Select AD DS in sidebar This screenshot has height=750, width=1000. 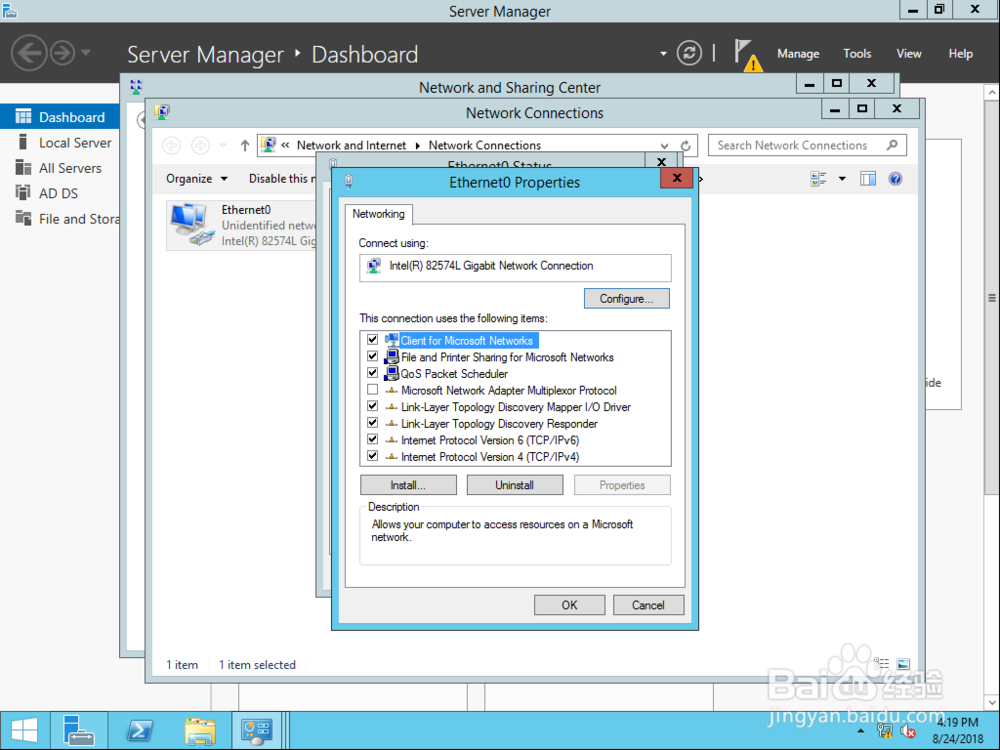60,193
